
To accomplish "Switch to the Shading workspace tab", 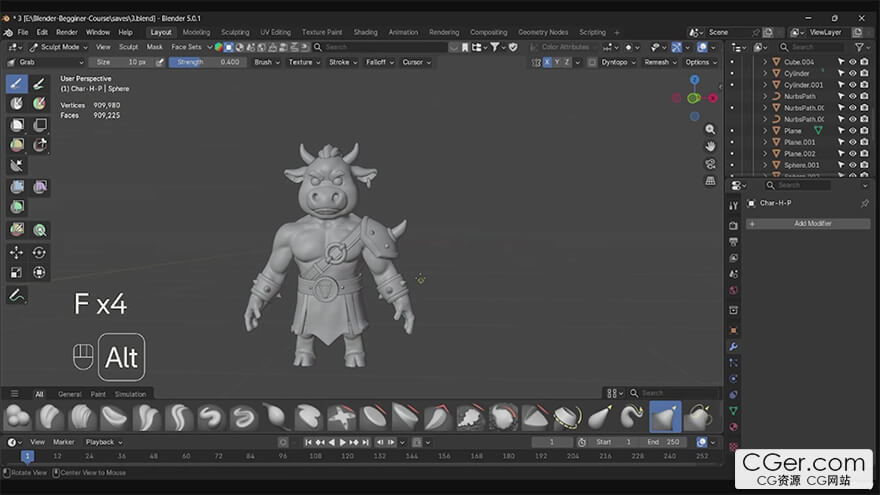I will (x=365, y=33).
